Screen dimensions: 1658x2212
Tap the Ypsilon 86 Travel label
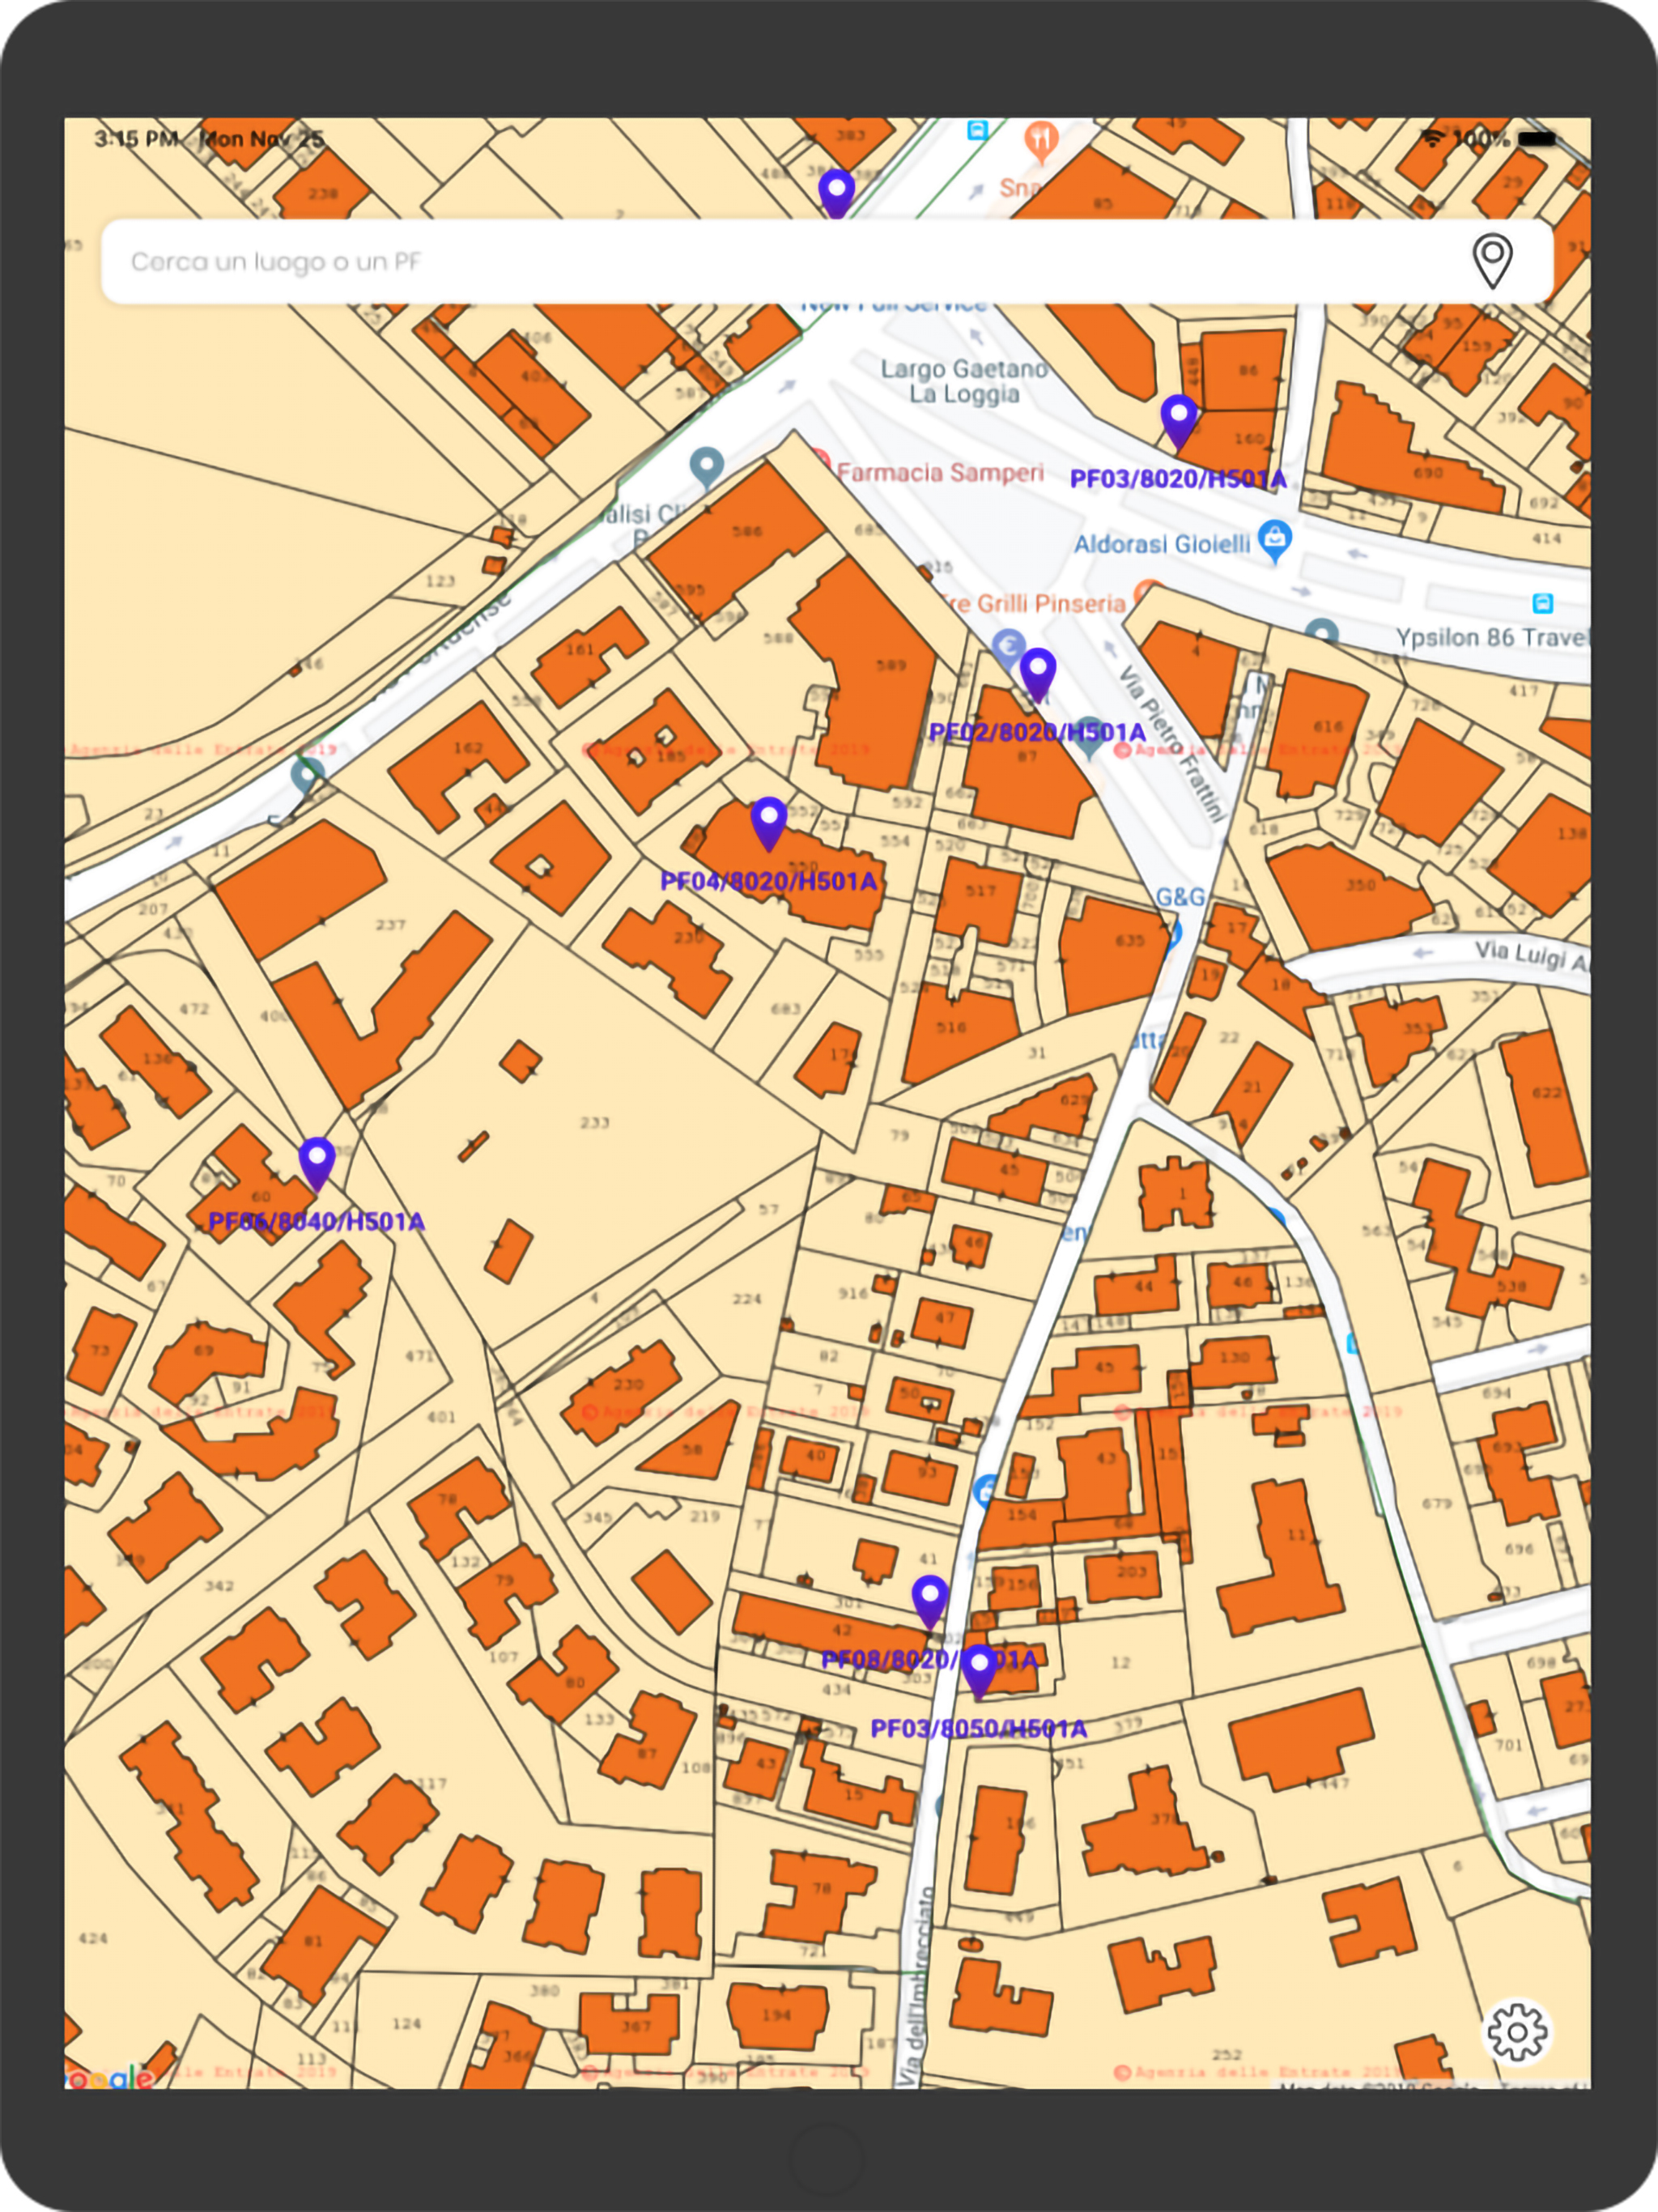click(x=1492, y=637)
